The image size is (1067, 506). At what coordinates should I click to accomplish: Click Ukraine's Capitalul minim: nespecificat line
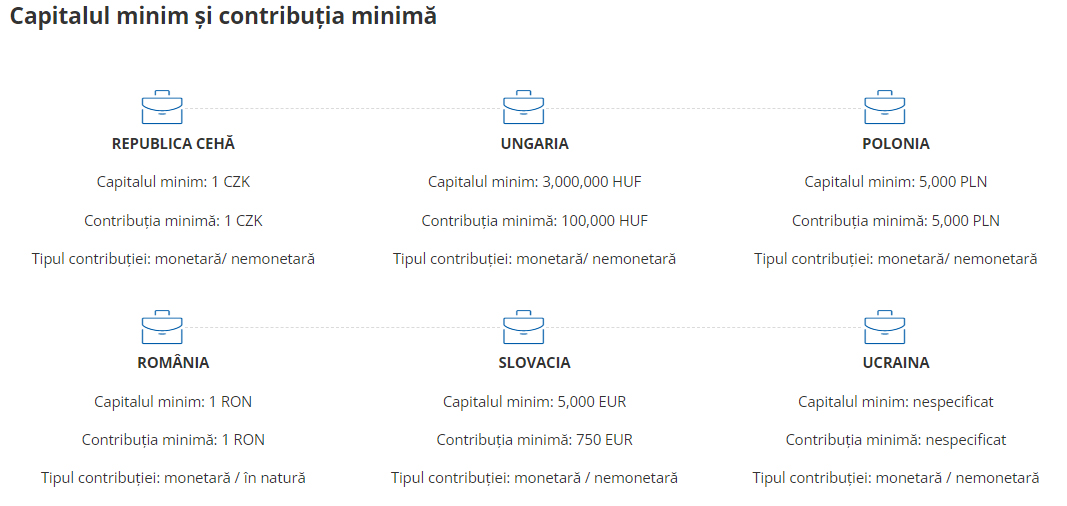[895, 402]
